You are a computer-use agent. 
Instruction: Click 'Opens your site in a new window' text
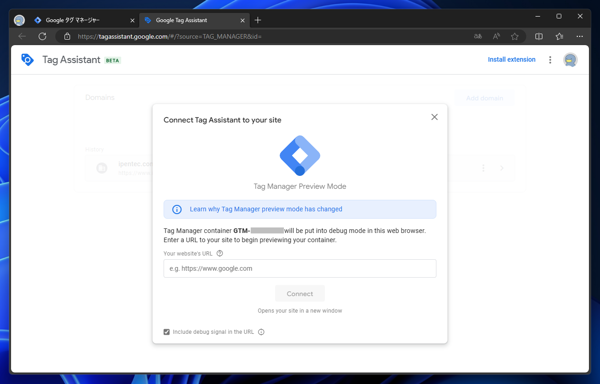300,311
